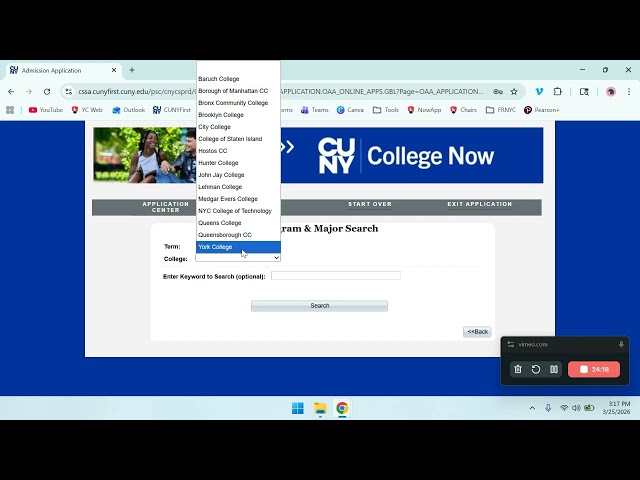Click Exit Application in the nav bar

480,204
